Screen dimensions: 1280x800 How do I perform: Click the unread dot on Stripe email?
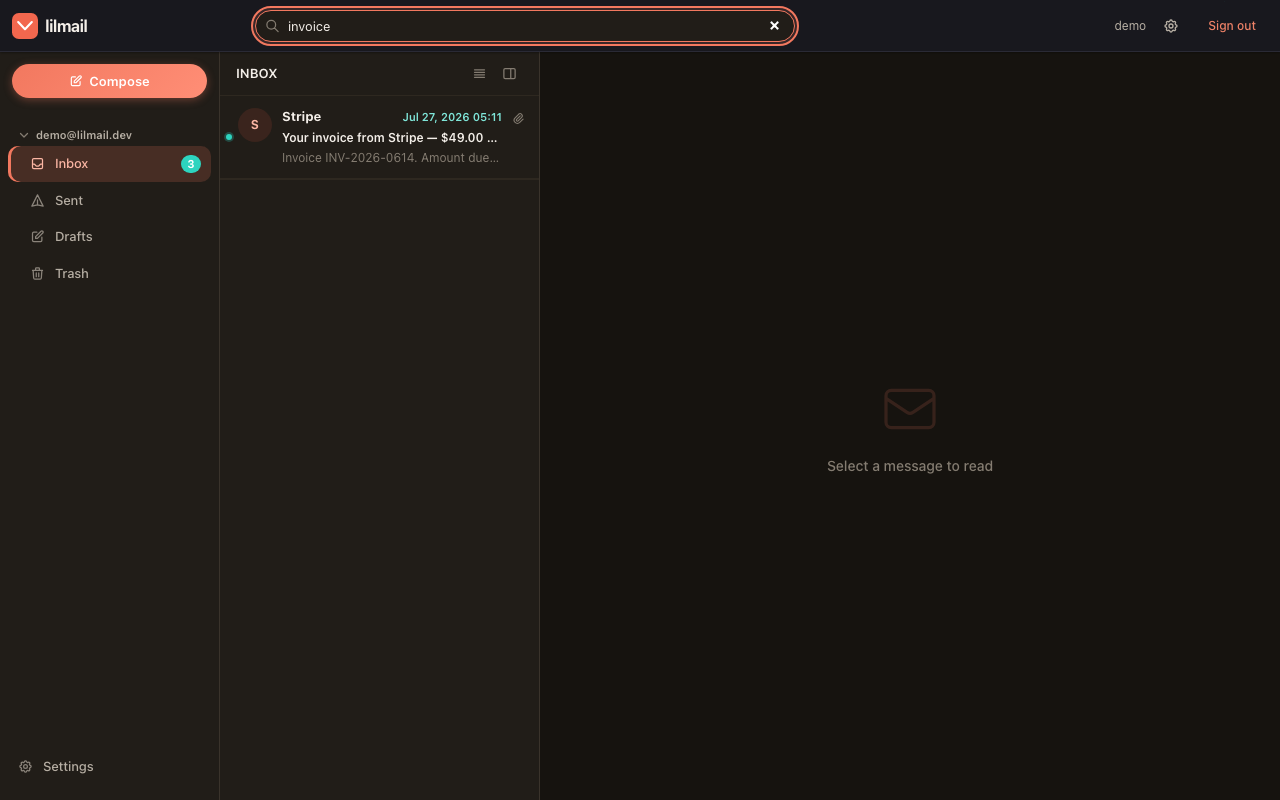229,137
